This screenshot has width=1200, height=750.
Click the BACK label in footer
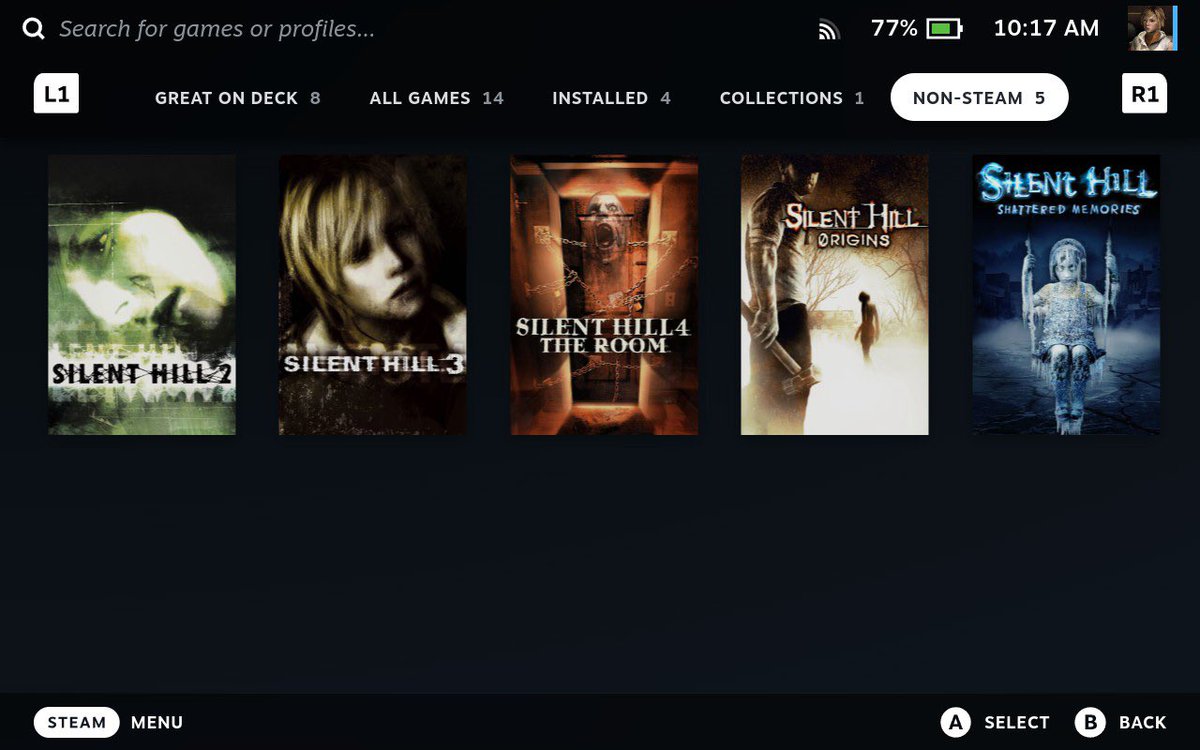[1143, 722]
